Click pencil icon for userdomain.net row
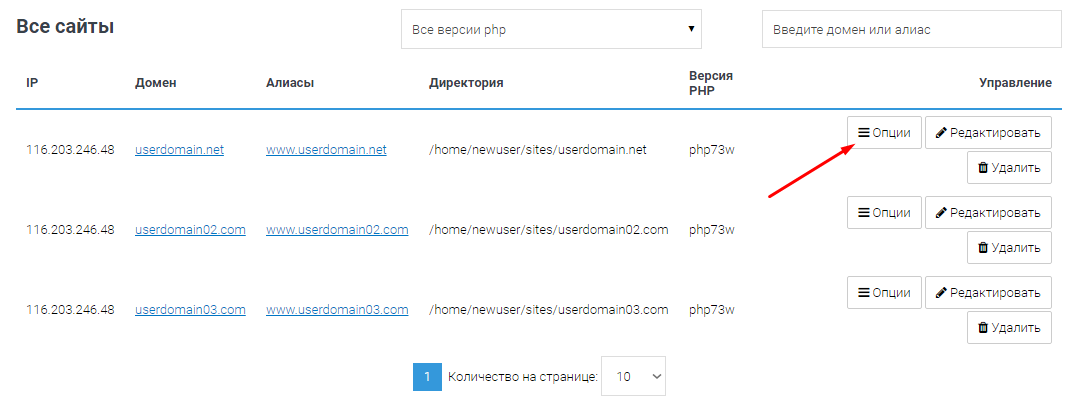1084x406 pixels. [x=941, y=133]
